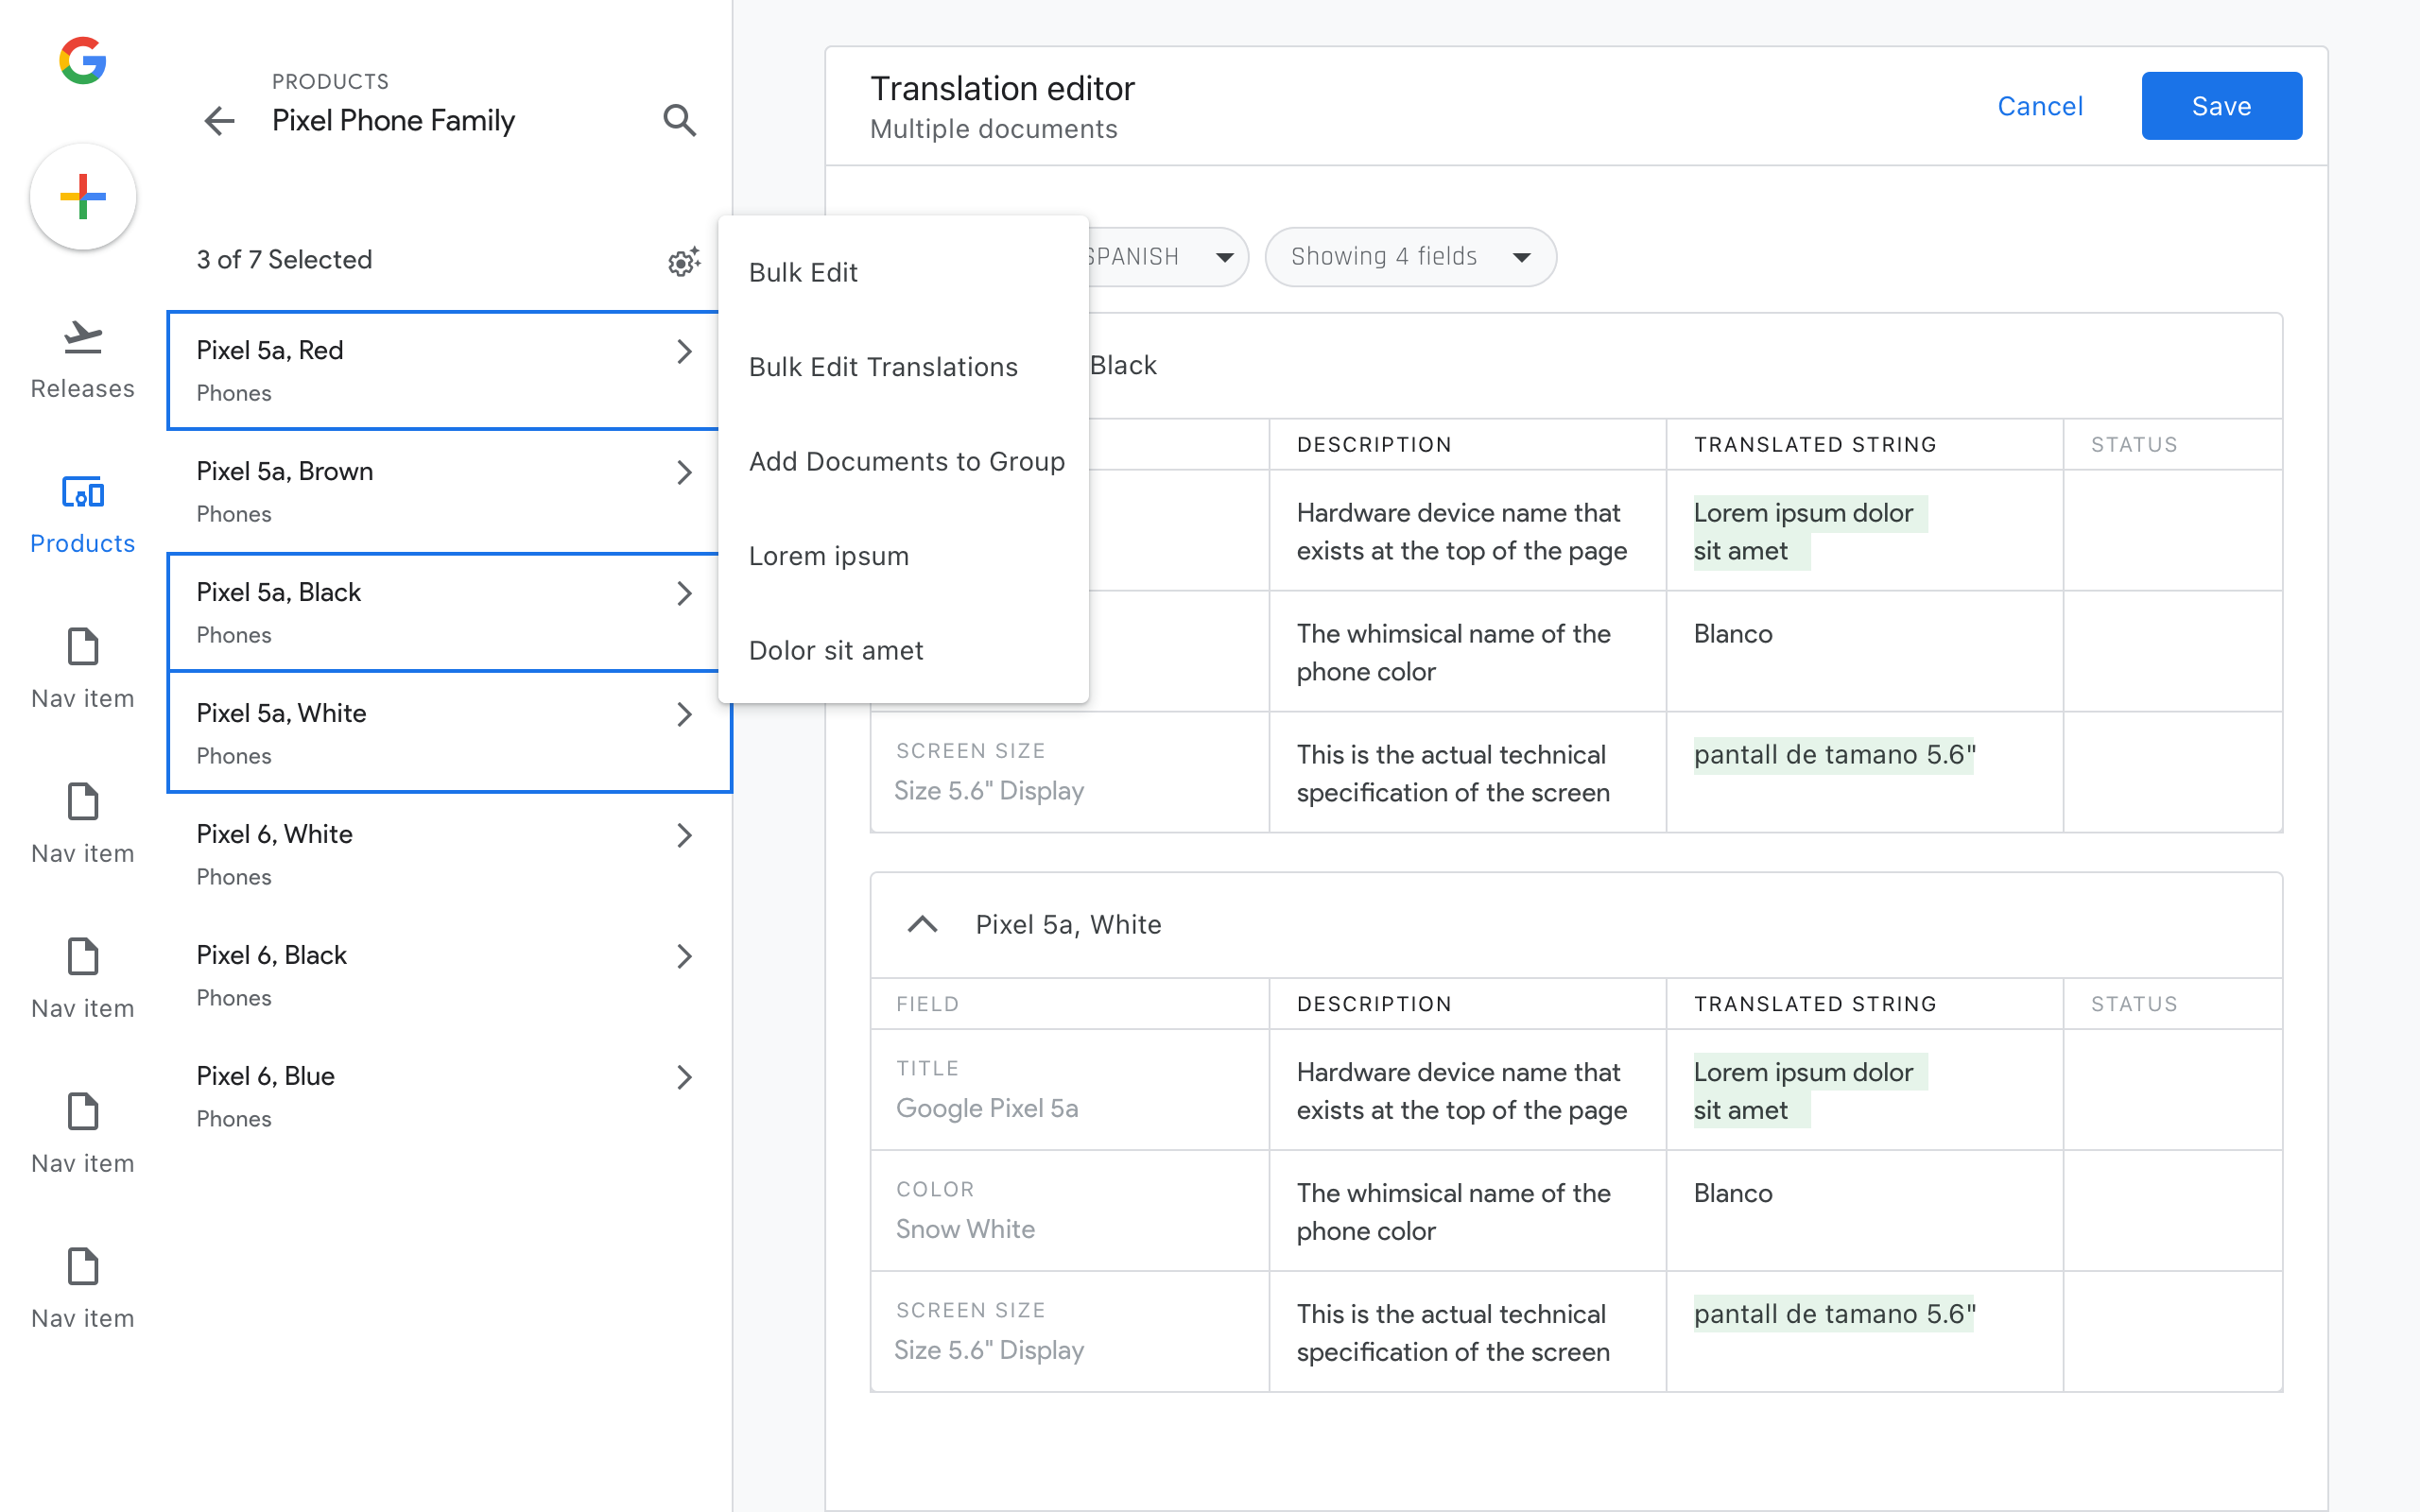
Task: Select the Pixel 6, White product
Action: point(449,855)
